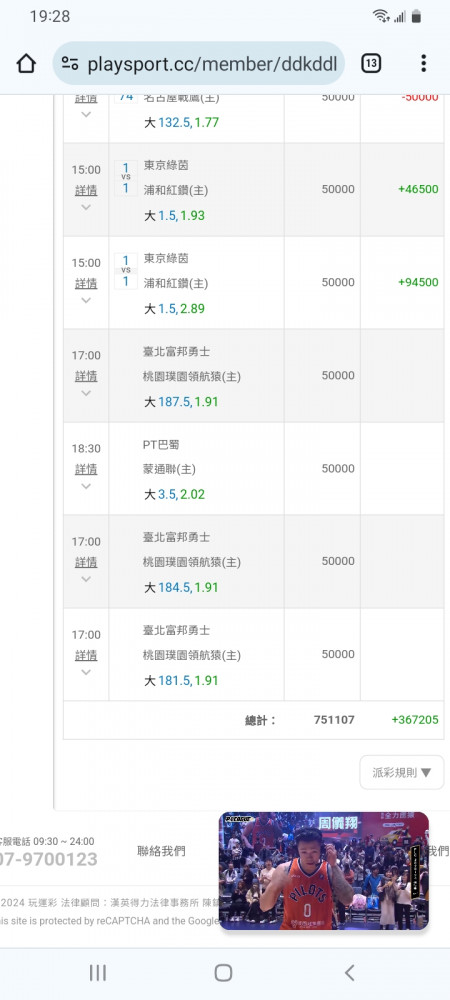The height and width of the screenshot is (1000, 450).
Task: Expand chevron under 187.5 basketball bet row
Action: tap(86, 393)
